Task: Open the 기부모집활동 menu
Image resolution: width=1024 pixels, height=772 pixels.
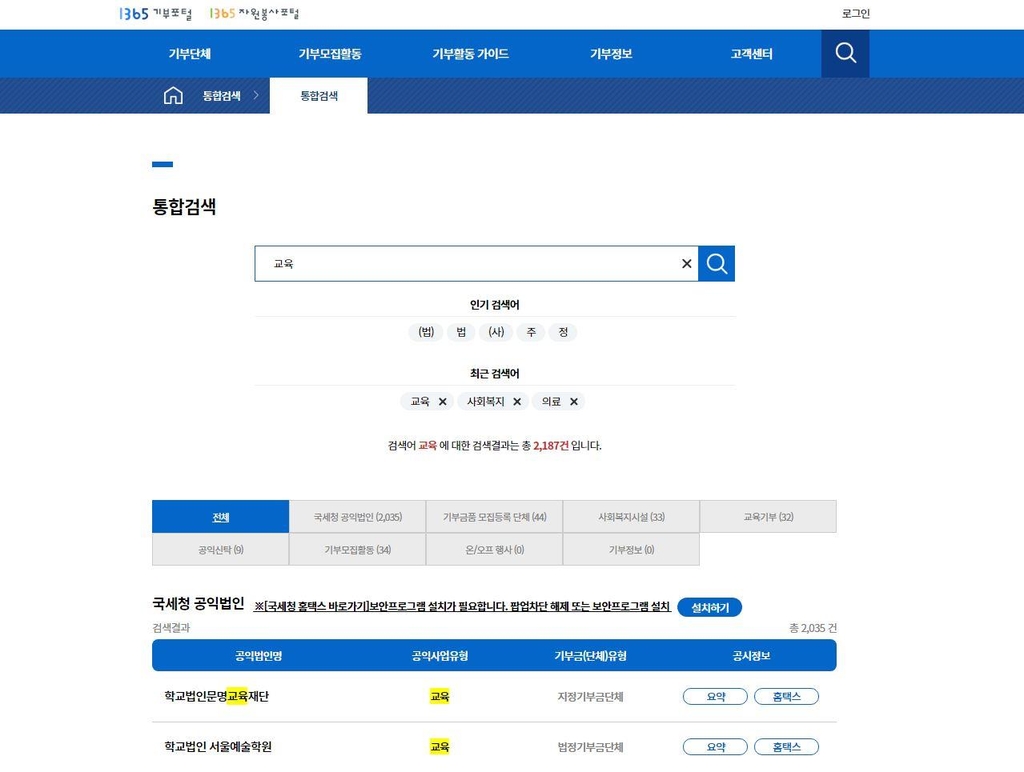Action: [330, 54]
